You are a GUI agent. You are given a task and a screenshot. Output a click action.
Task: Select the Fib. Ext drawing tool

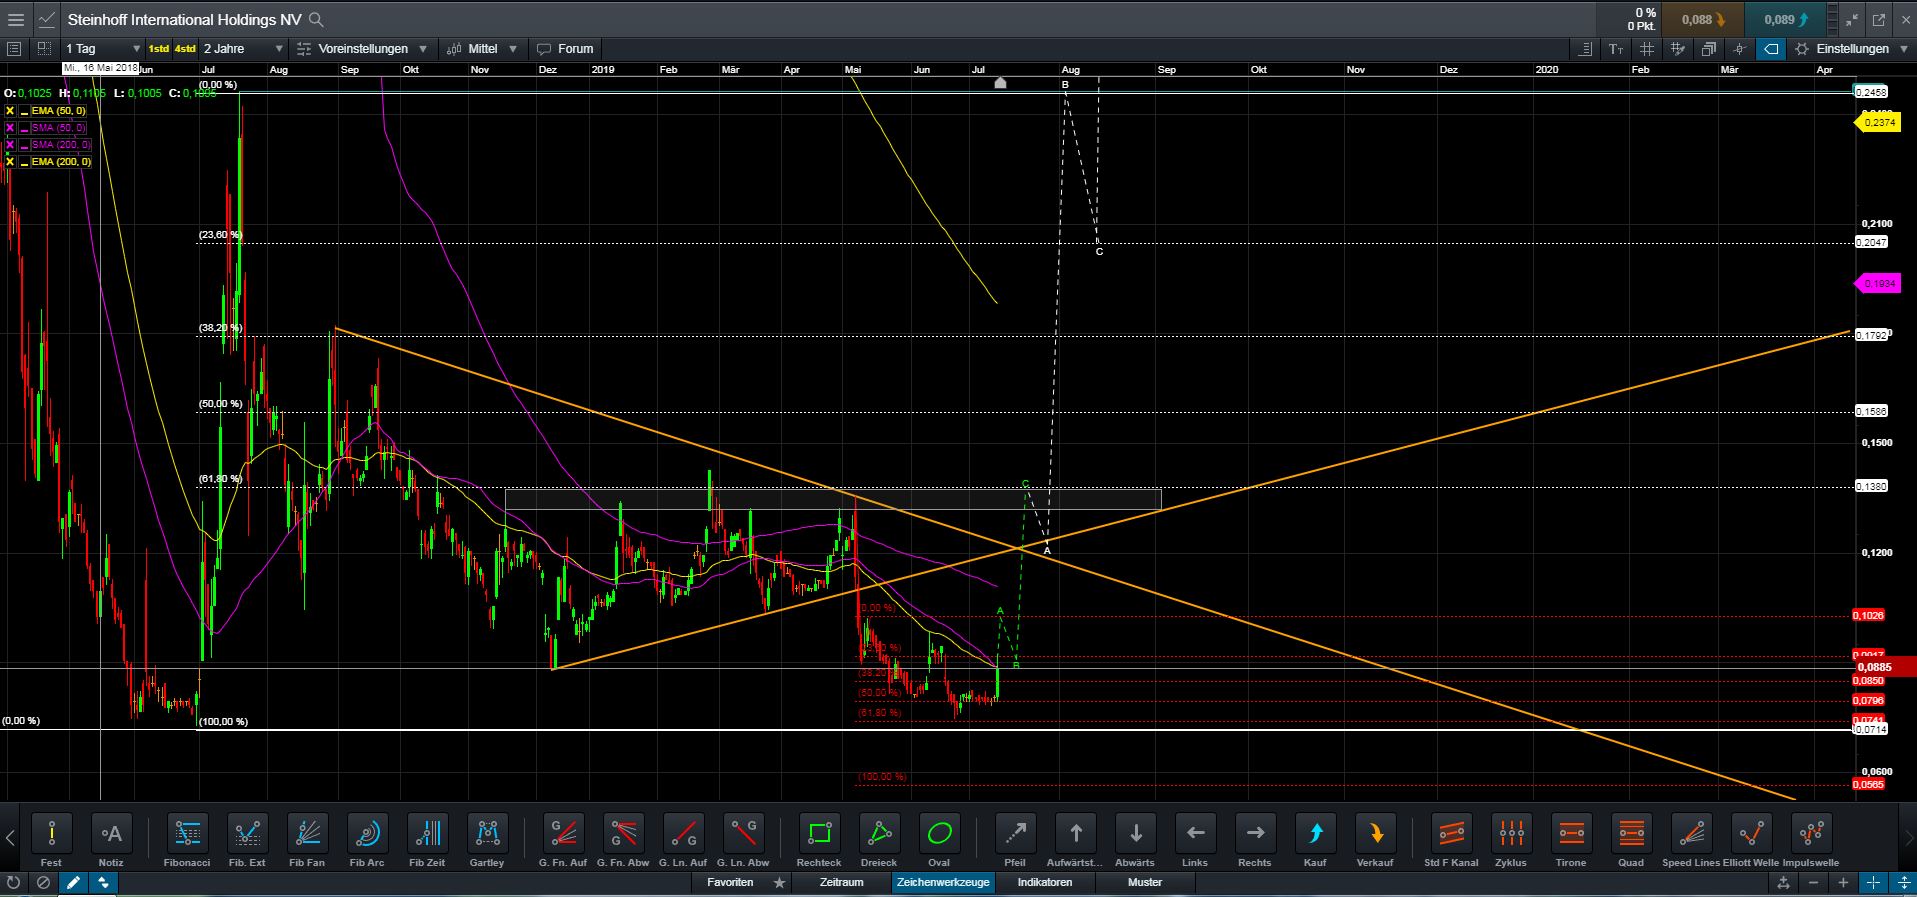tap(247, 833)
